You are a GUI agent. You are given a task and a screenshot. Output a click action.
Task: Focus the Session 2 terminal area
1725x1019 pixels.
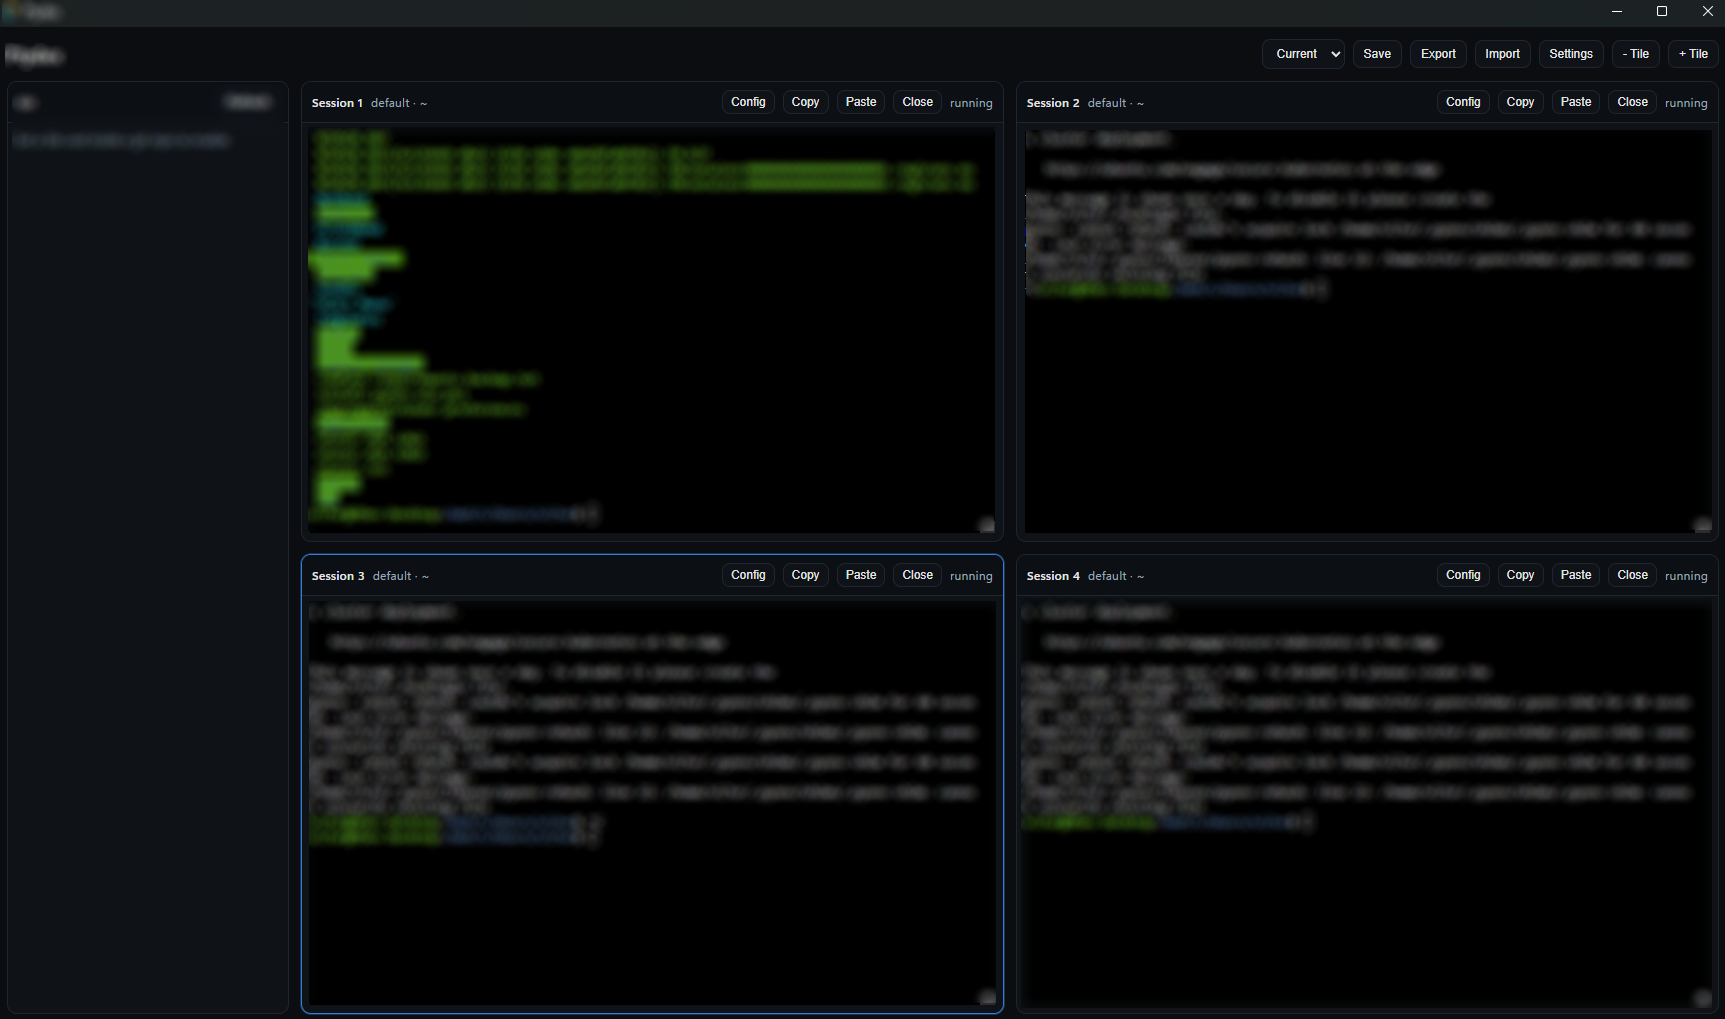tap(1368, 331)
